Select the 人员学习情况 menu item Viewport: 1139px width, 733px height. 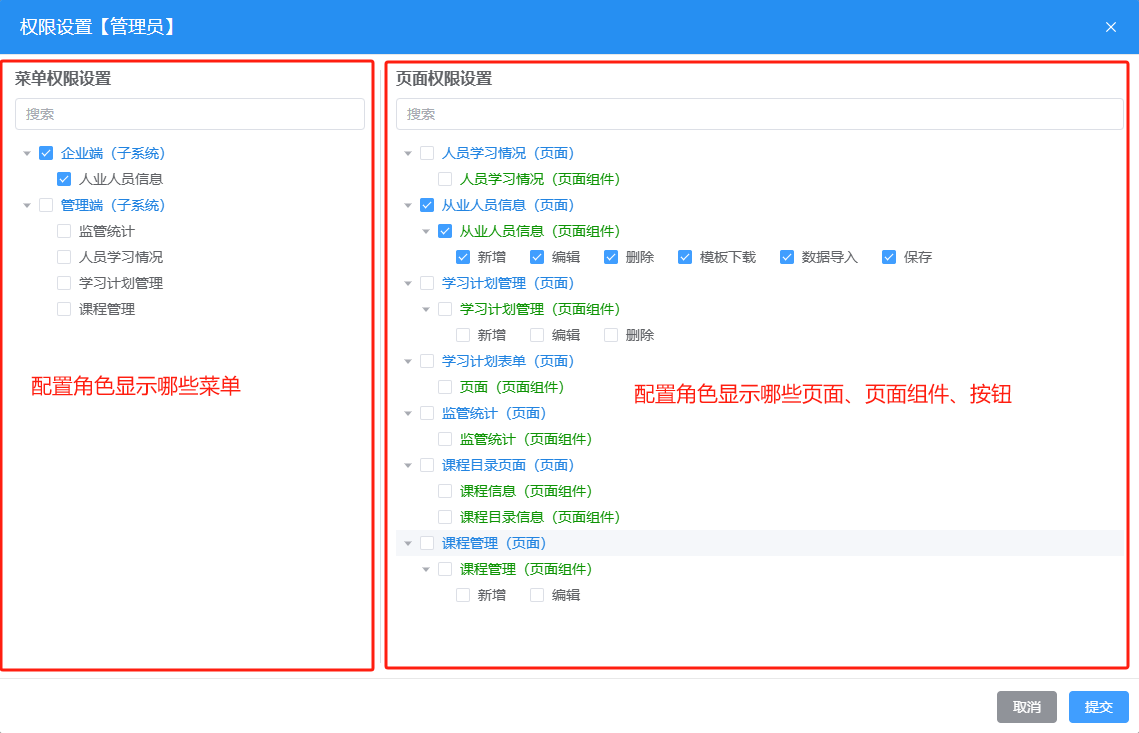pyautogui.click(x=121, y=258)
